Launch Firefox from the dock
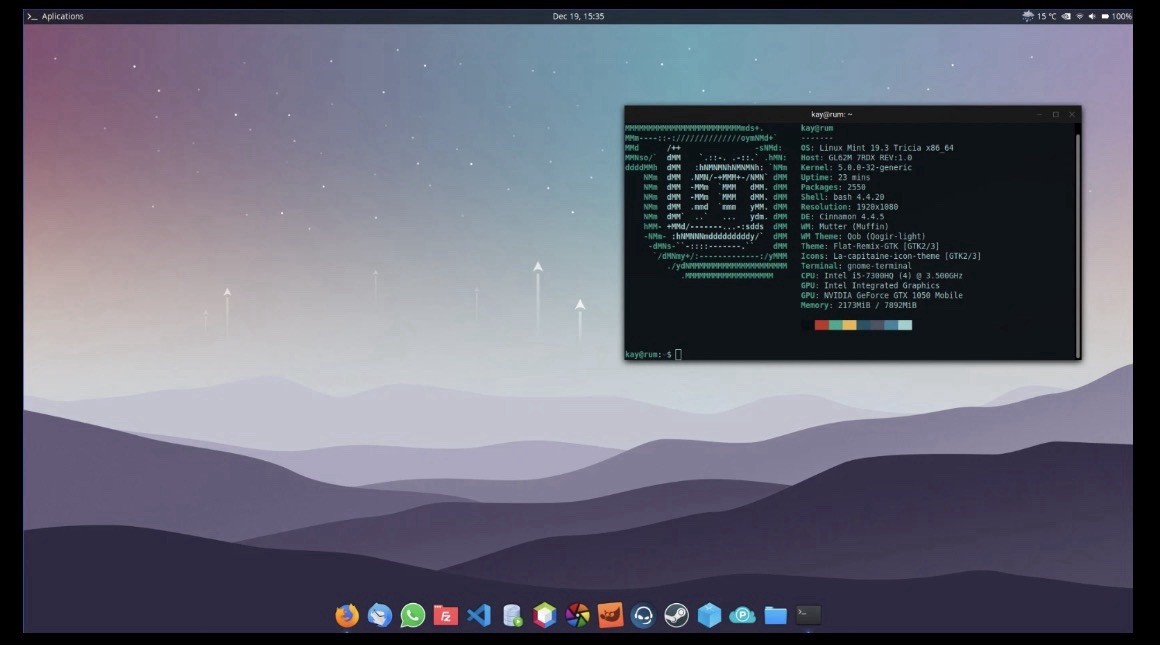Image resolution: width=1160 pixels, height=645 pixels. tap(346, 615)
